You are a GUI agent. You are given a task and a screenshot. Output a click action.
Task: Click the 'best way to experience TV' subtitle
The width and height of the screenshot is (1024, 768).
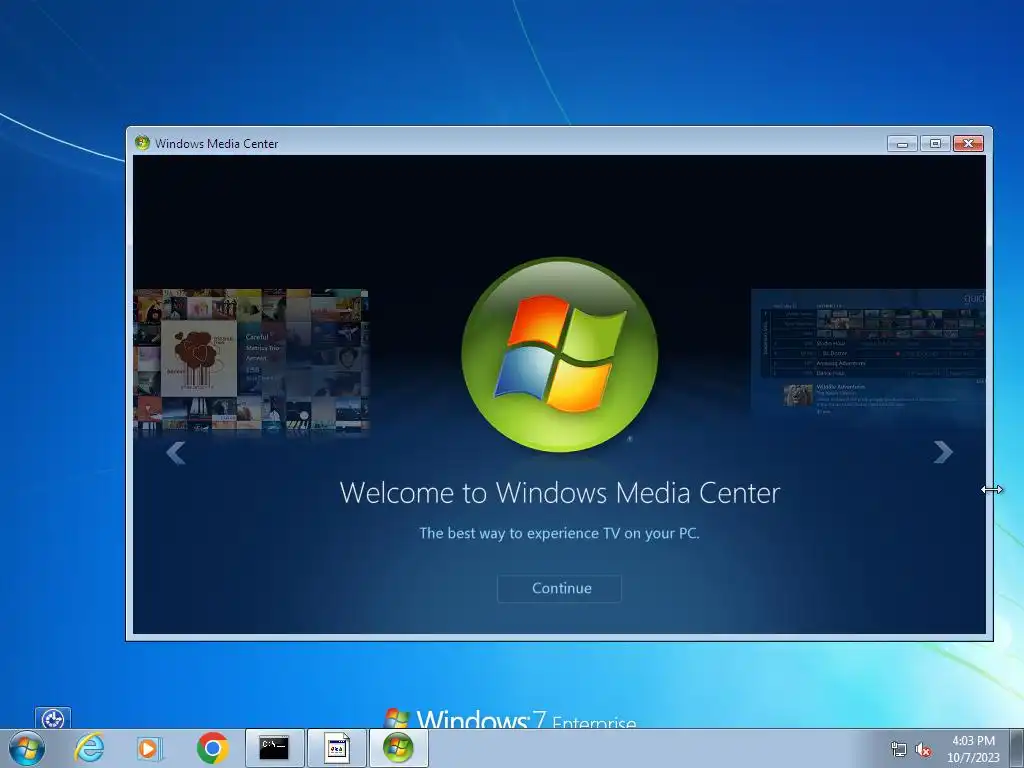[x=559, y=534]
